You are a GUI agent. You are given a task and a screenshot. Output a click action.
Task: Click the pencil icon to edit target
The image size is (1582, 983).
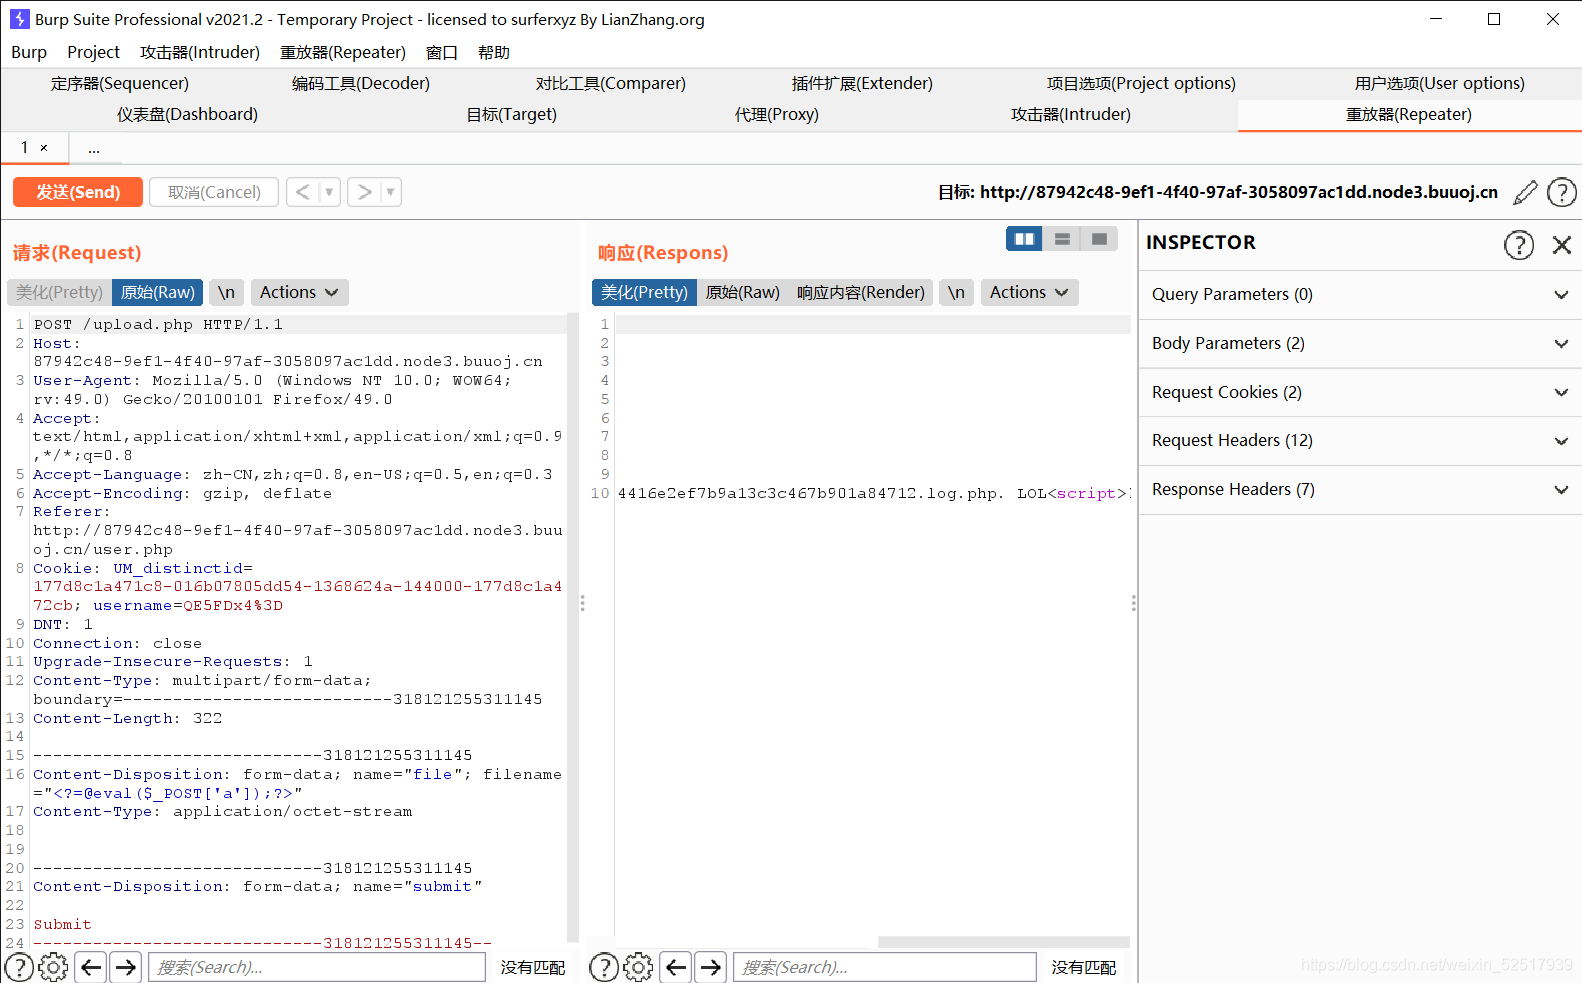click(x=1525, y=192)
